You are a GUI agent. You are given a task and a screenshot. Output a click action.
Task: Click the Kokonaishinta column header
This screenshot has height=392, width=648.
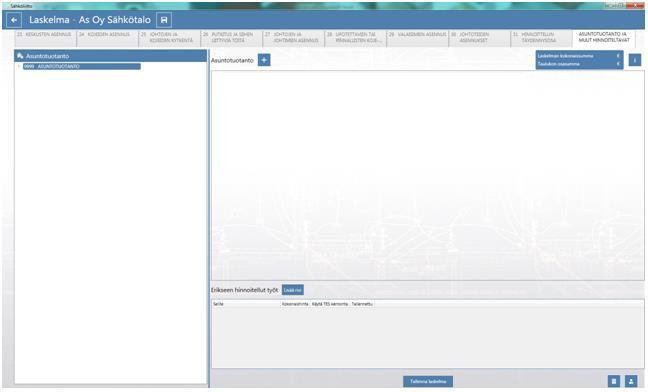click(295, 304)
